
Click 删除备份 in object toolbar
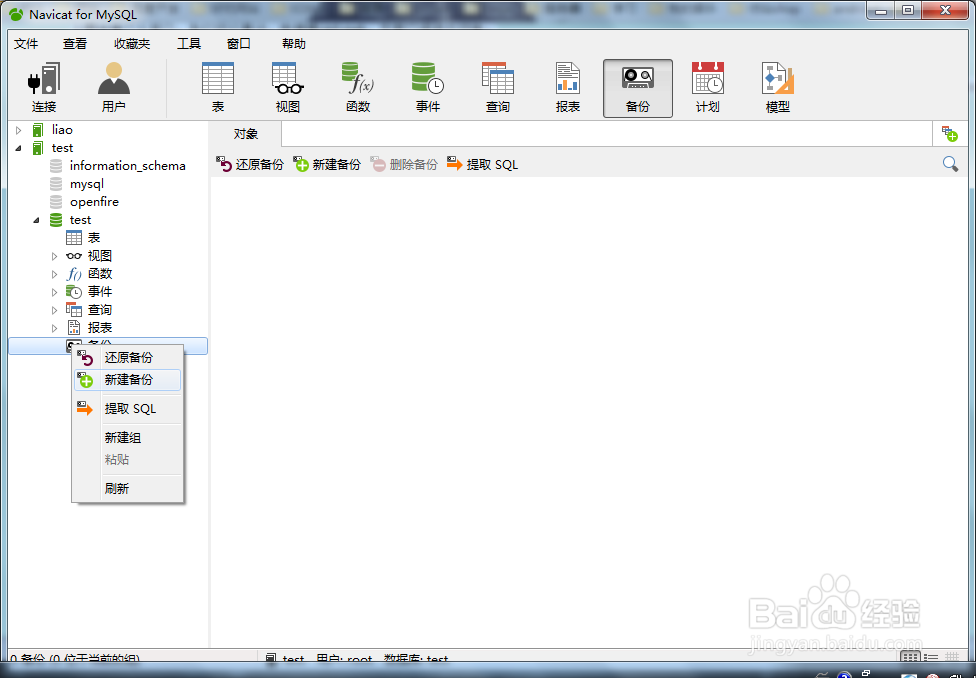pyautogui.click(x=404, y=164)
